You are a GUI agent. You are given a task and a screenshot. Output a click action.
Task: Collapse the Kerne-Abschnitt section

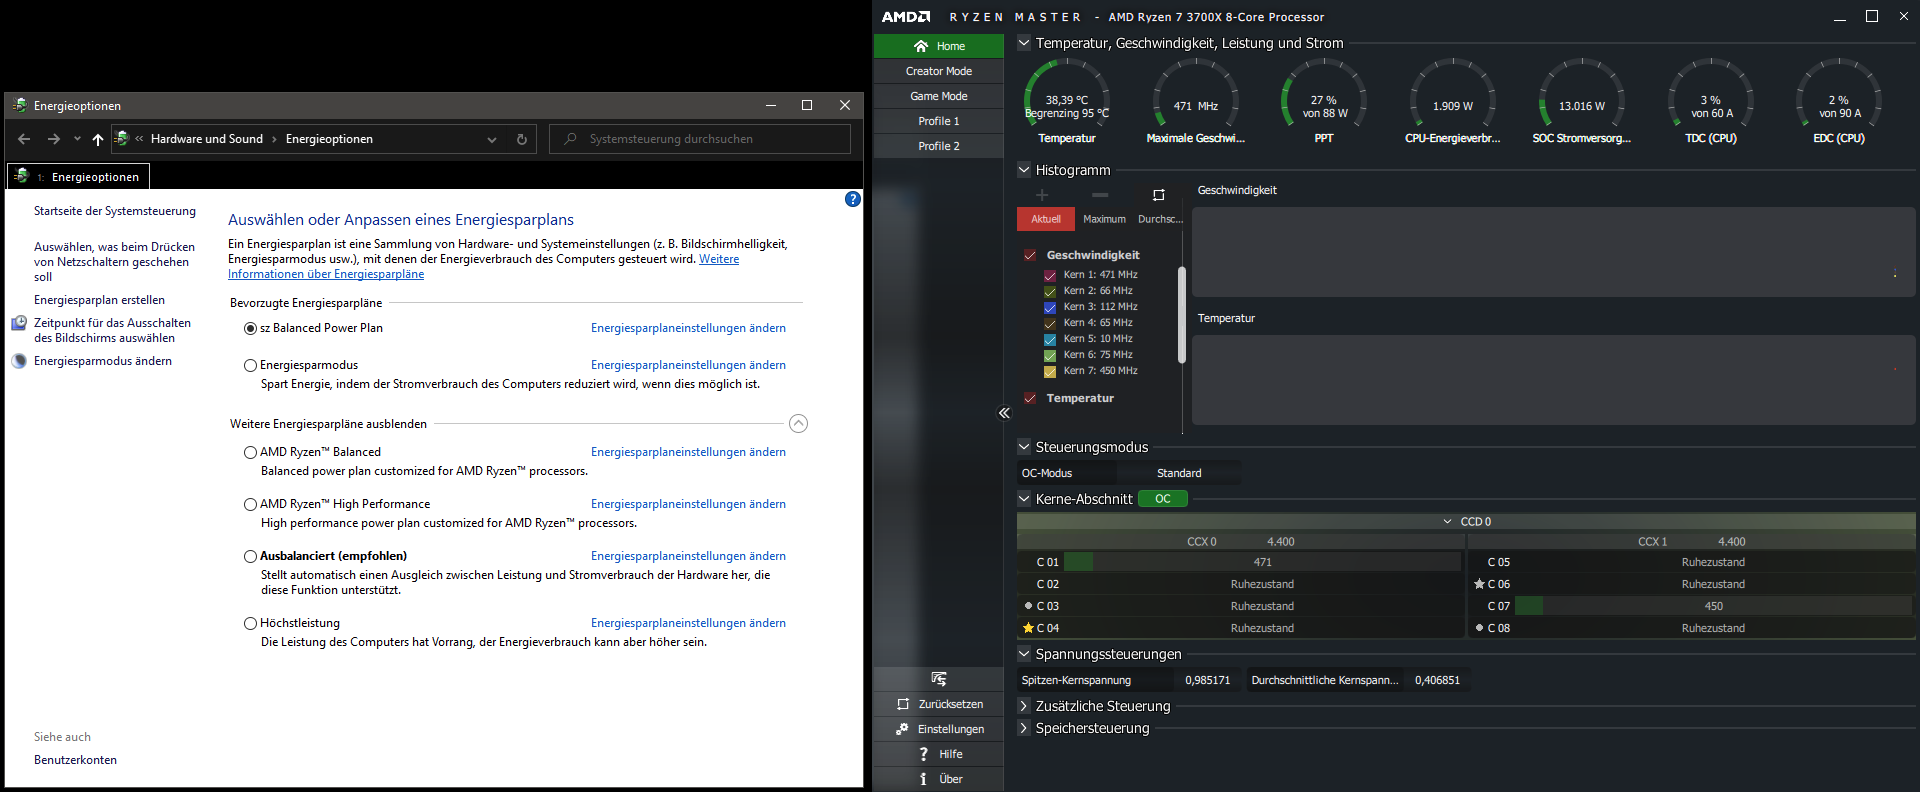[1024, 499]
